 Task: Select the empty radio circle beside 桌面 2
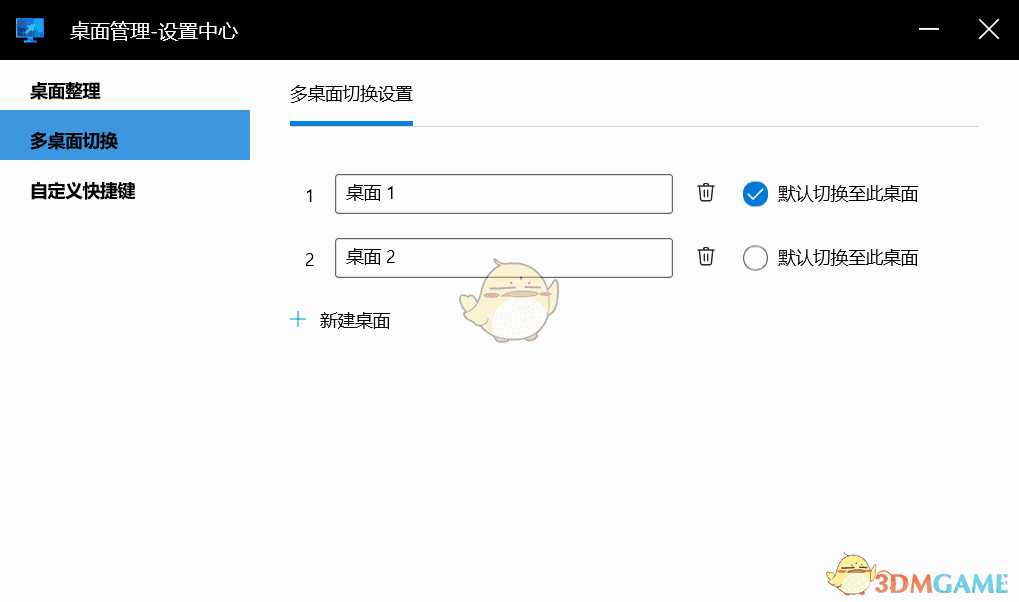[755, 257]
